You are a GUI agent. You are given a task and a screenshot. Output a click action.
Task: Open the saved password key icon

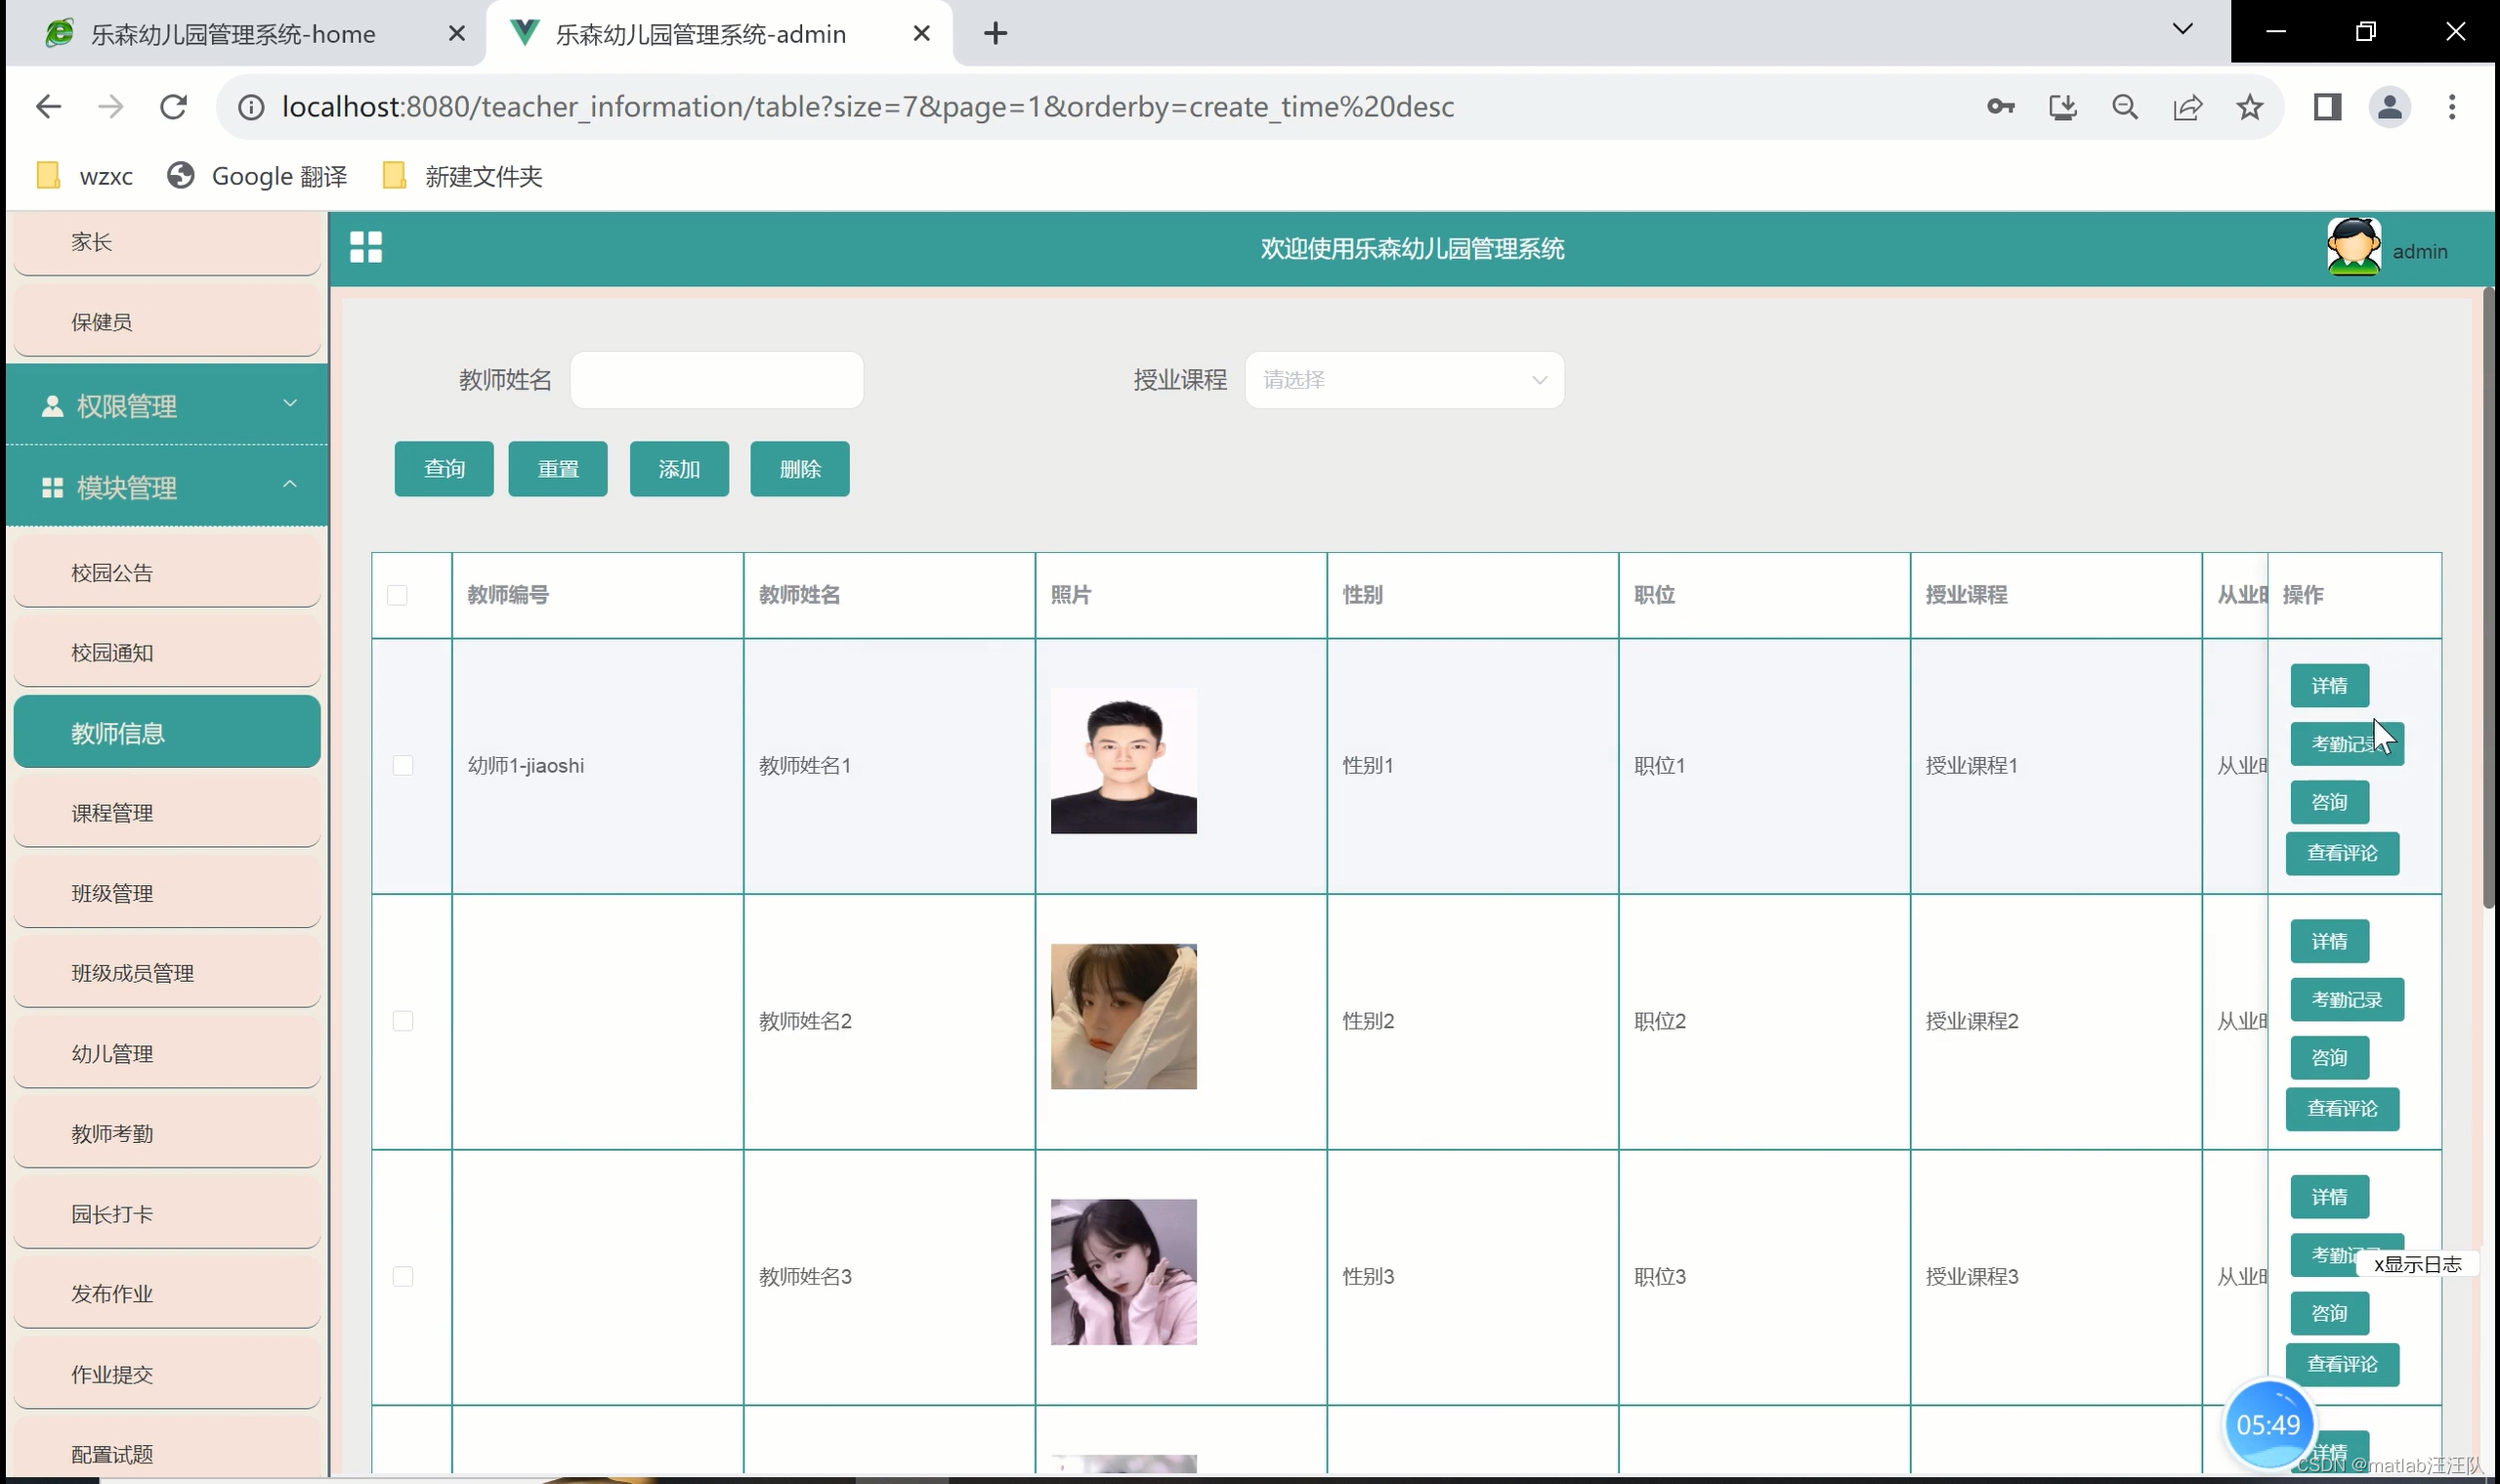point(2000,107)
